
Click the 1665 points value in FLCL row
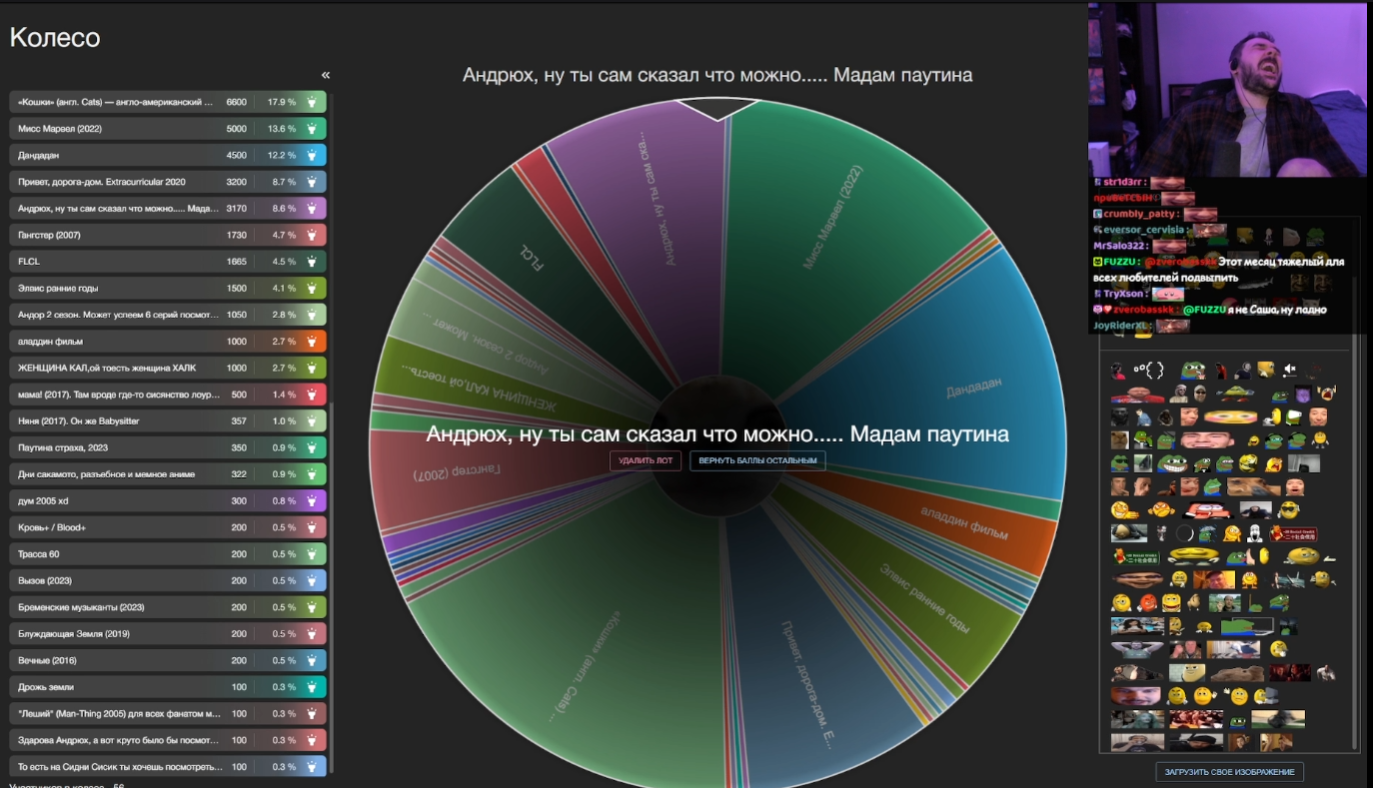[236, 261]
